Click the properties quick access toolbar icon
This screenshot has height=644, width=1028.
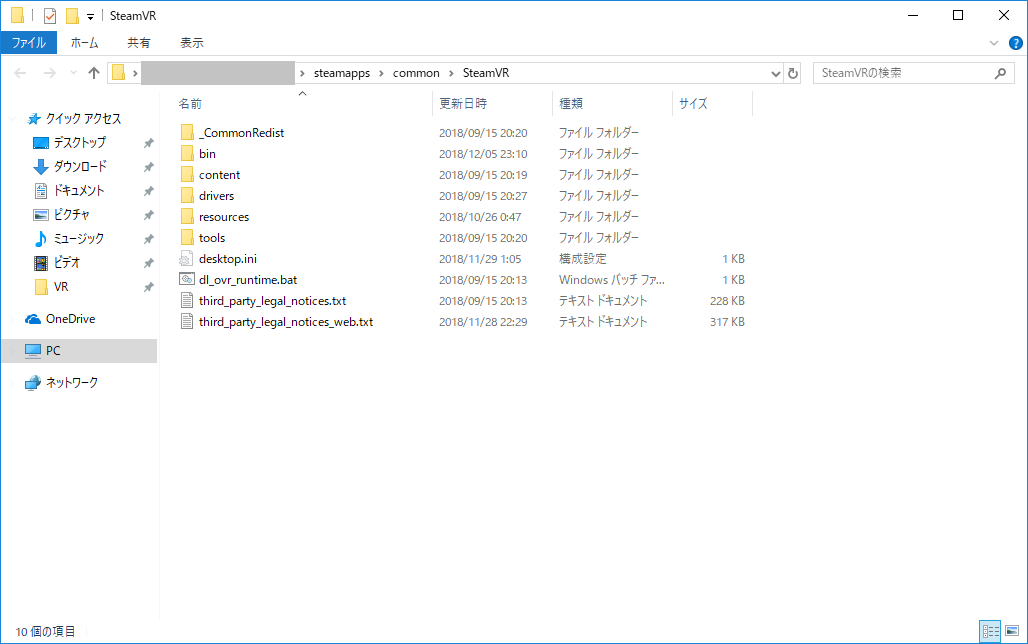50,16
